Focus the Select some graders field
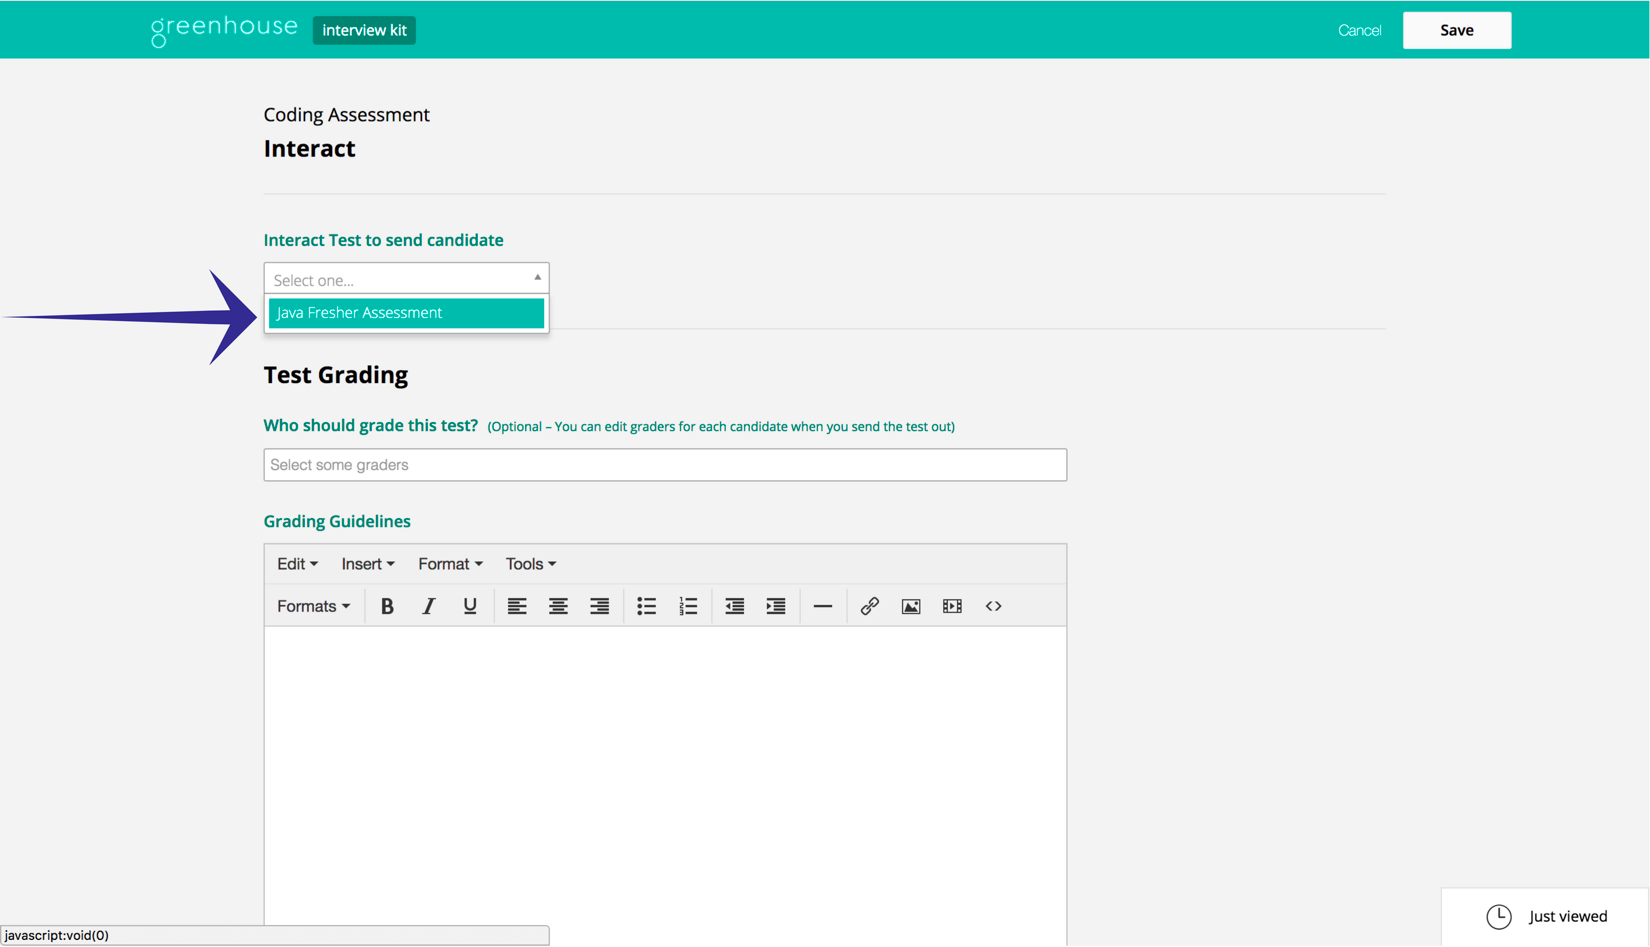 (665, 465)
